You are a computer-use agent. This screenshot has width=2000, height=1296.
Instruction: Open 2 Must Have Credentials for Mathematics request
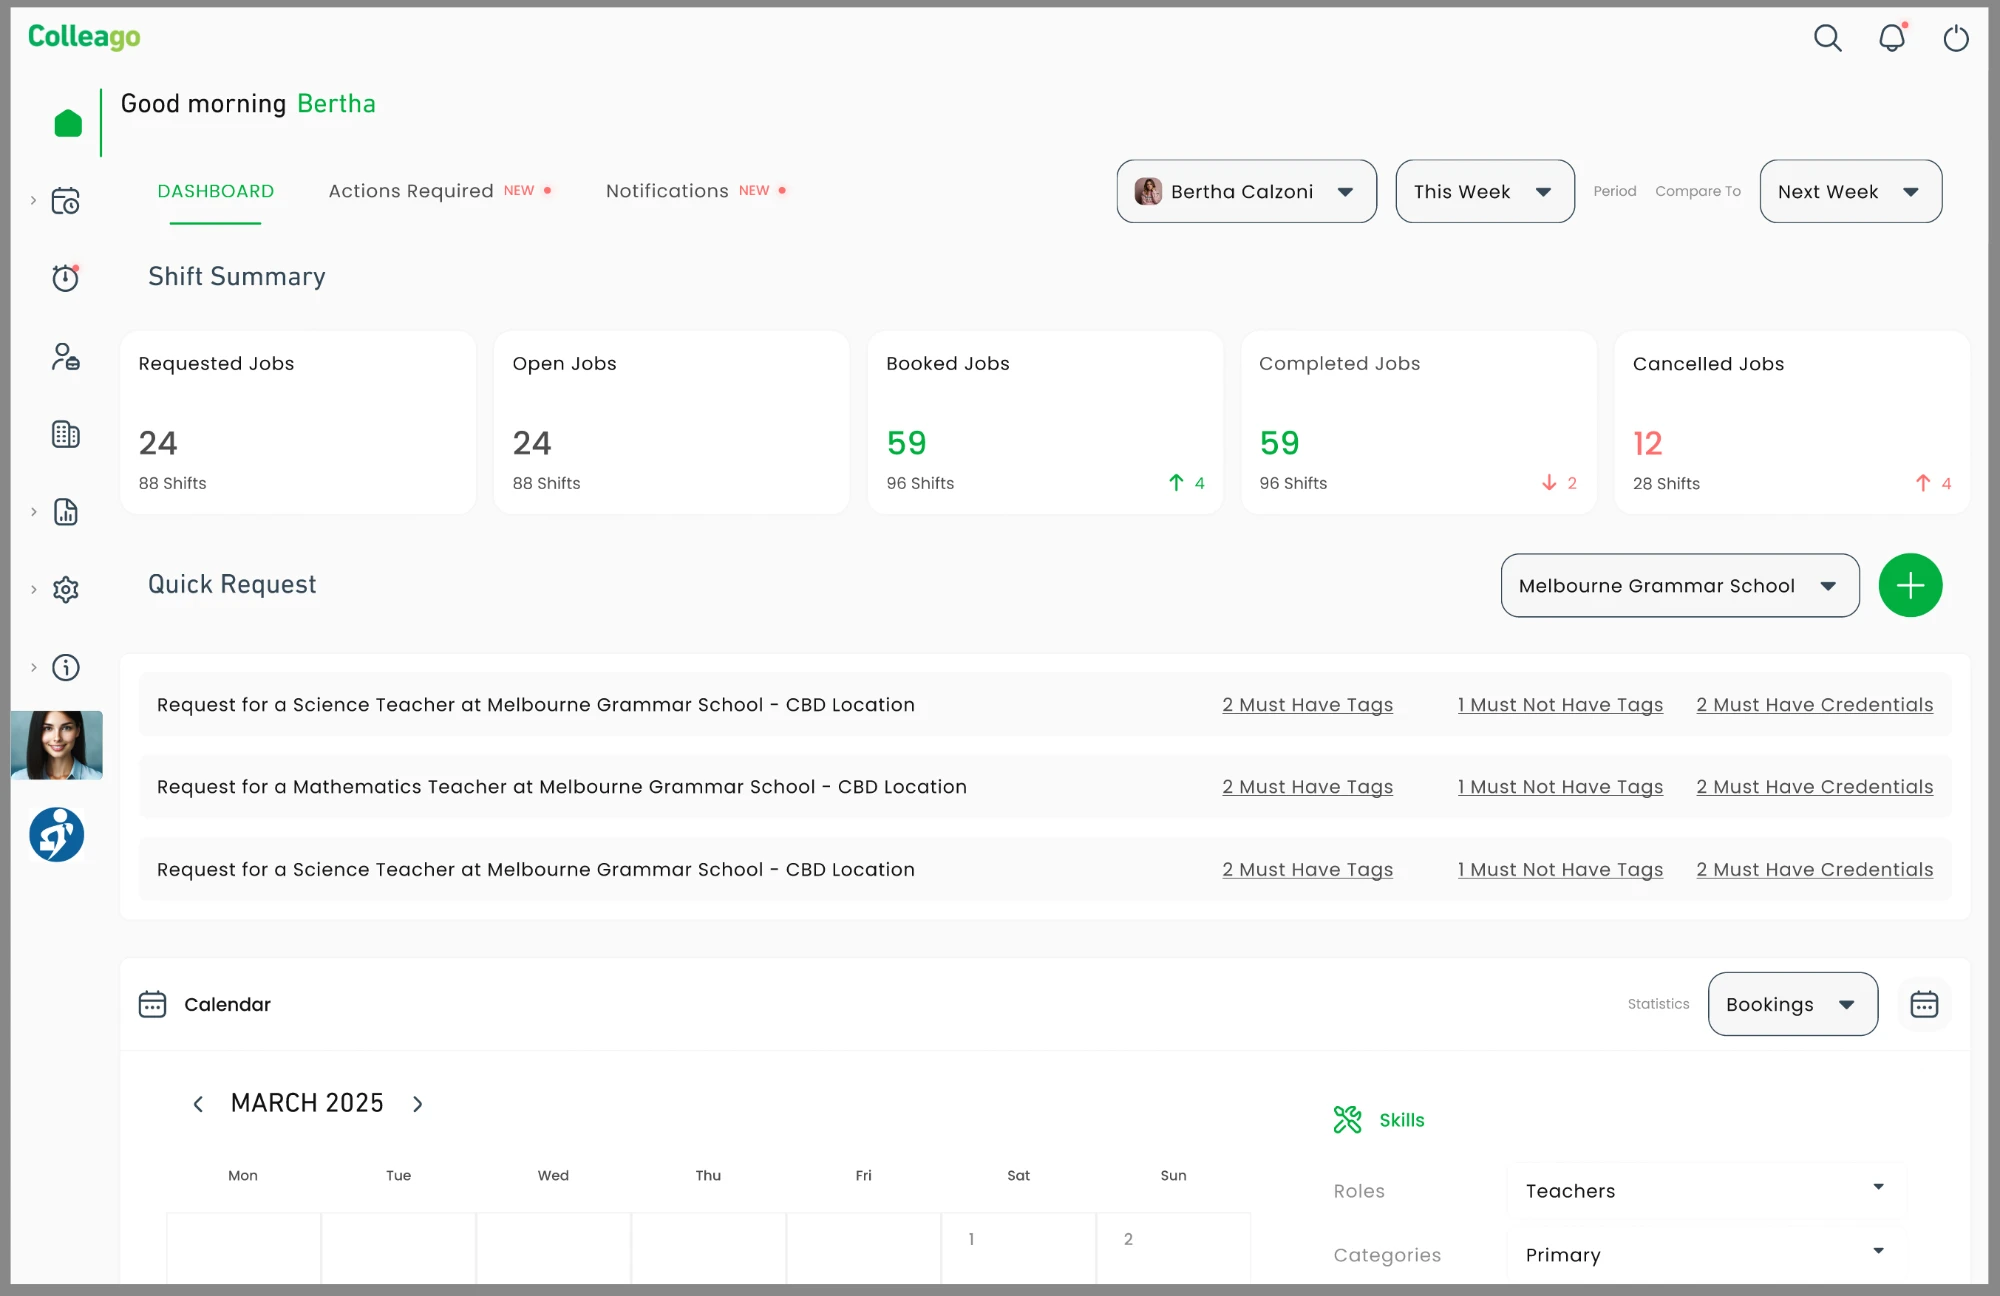1814,787
